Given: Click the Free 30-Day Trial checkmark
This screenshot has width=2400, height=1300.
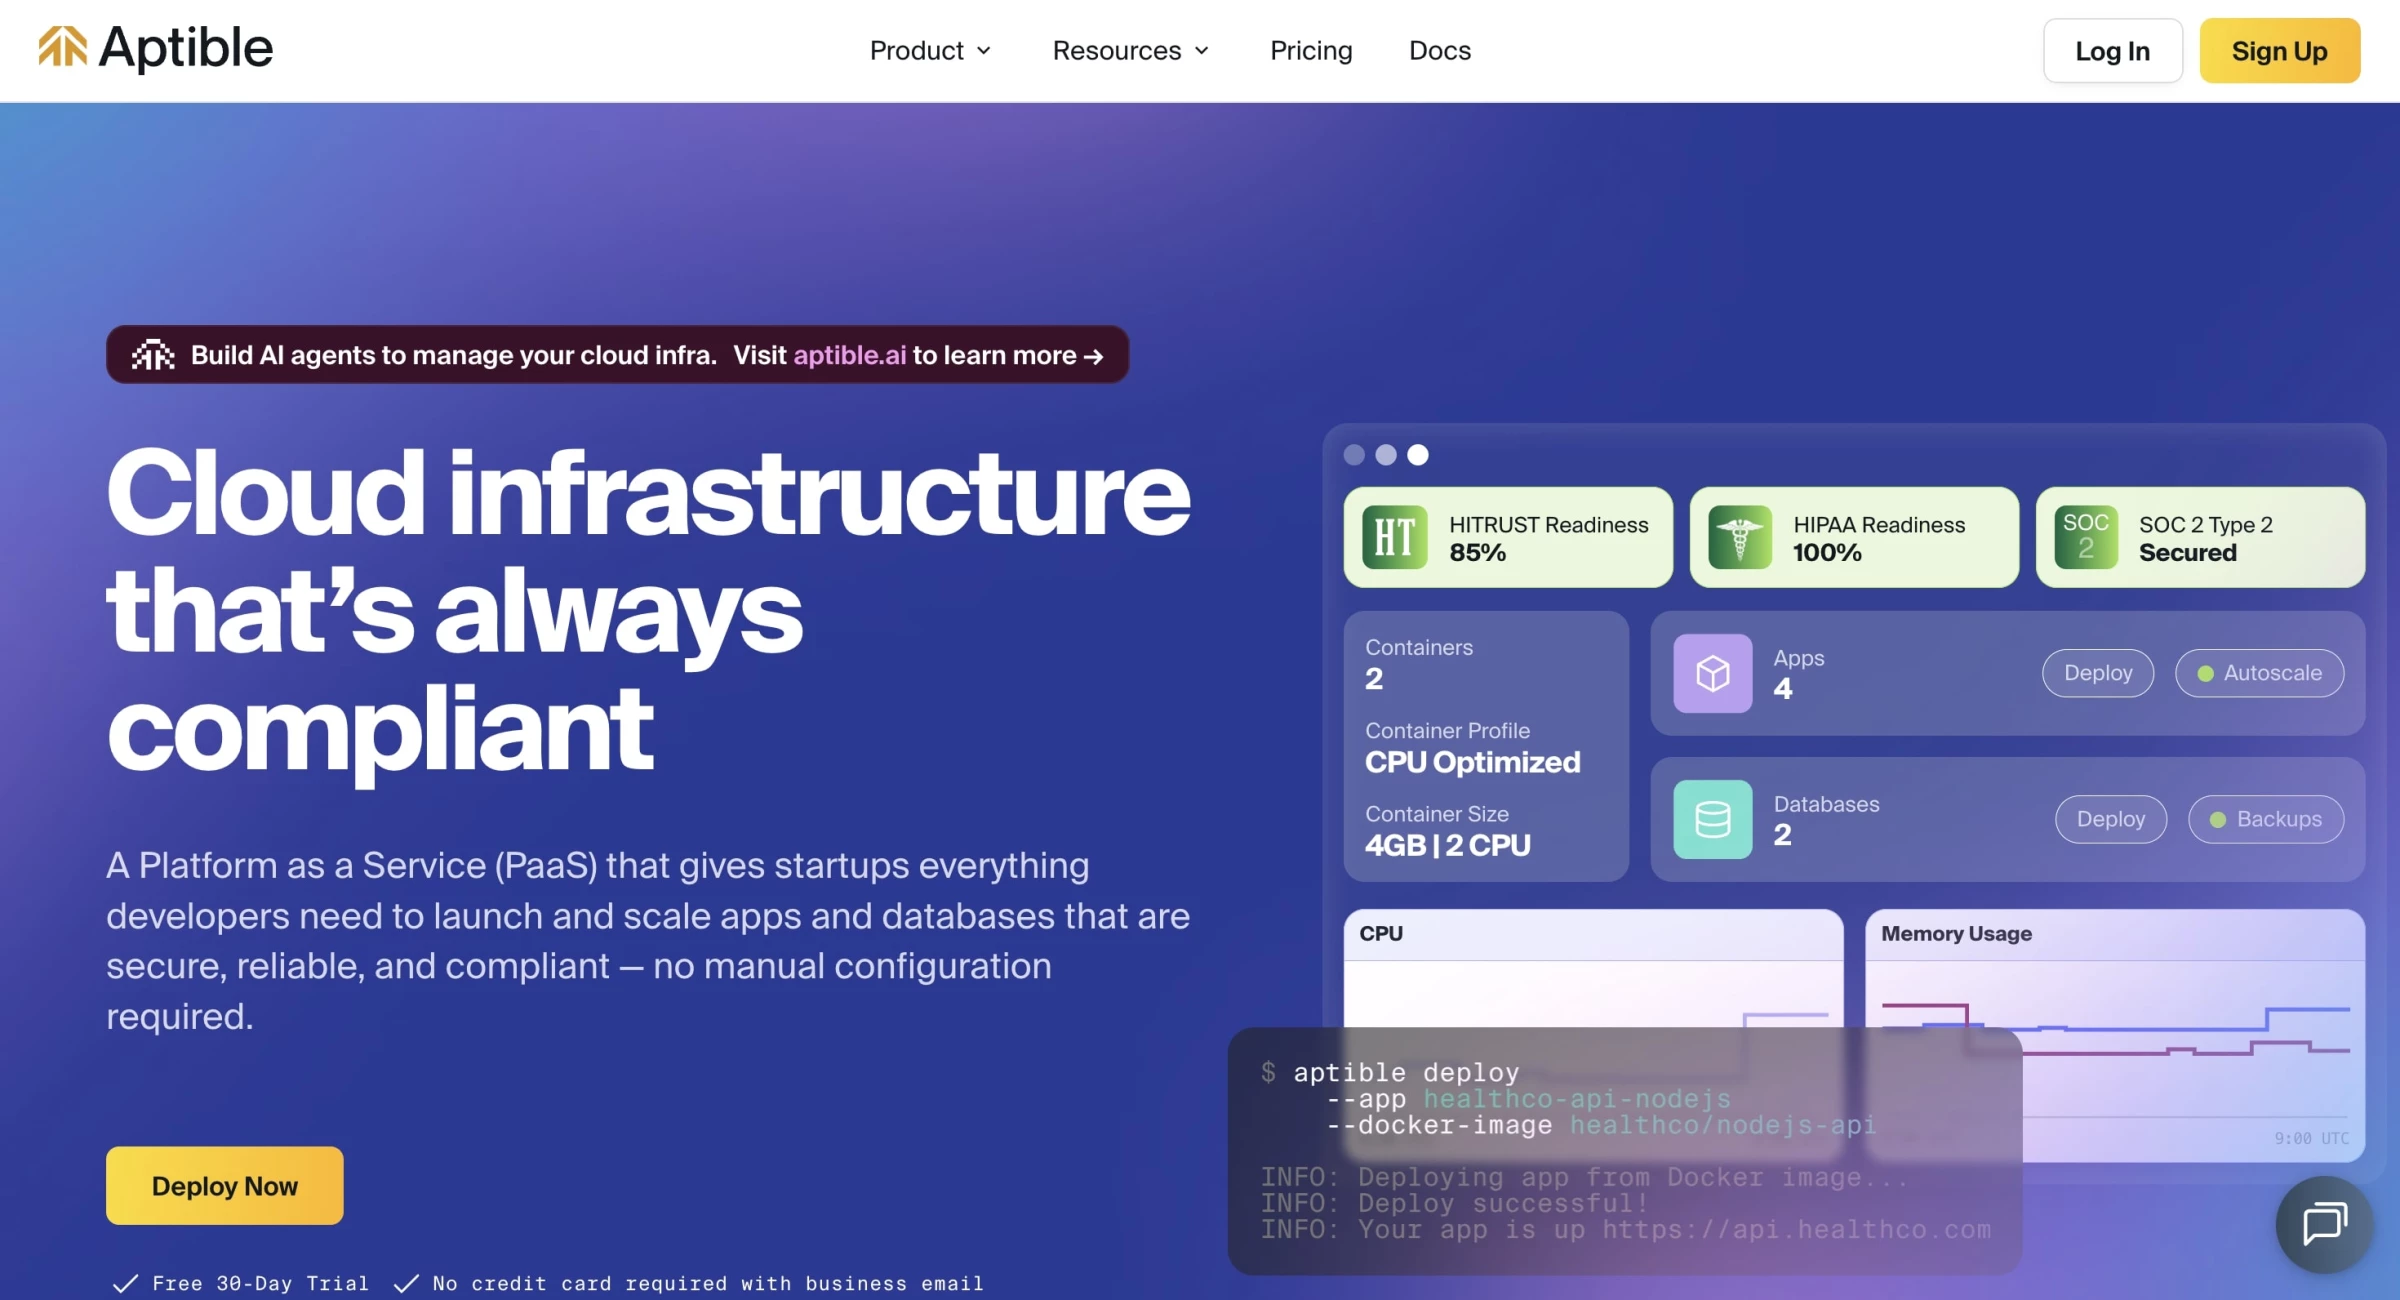Looking at the screenshot, I should (125, 1283).
